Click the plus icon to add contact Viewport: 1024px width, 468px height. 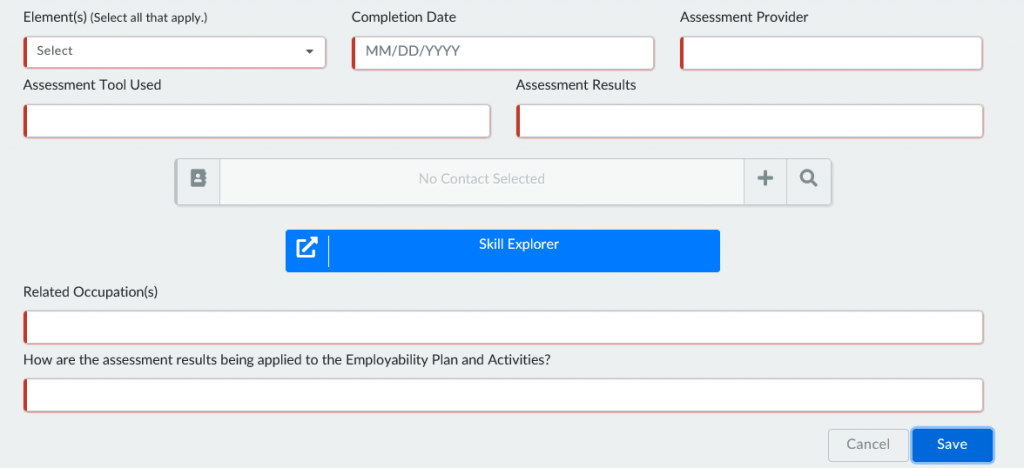pyautogui.click(x=765, y=179)
